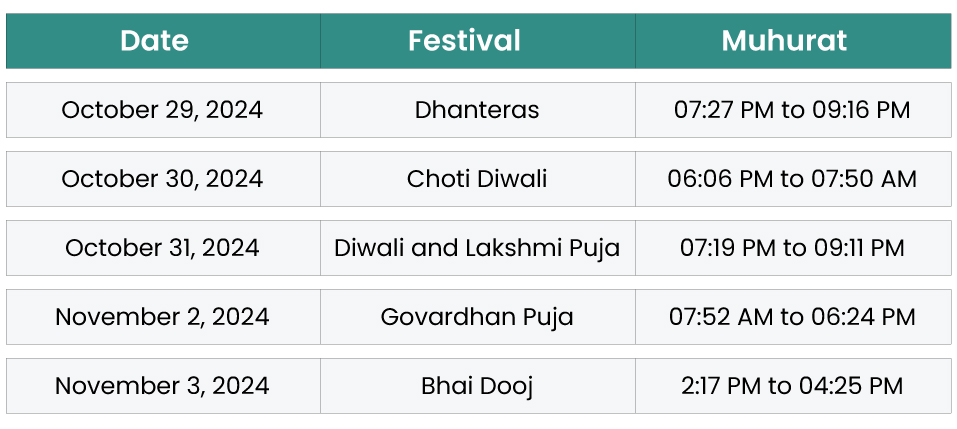Click the 2:17 PM to 04:25 PM muhurat
This screenshot has height=429, width=957.
click(792, 386)
